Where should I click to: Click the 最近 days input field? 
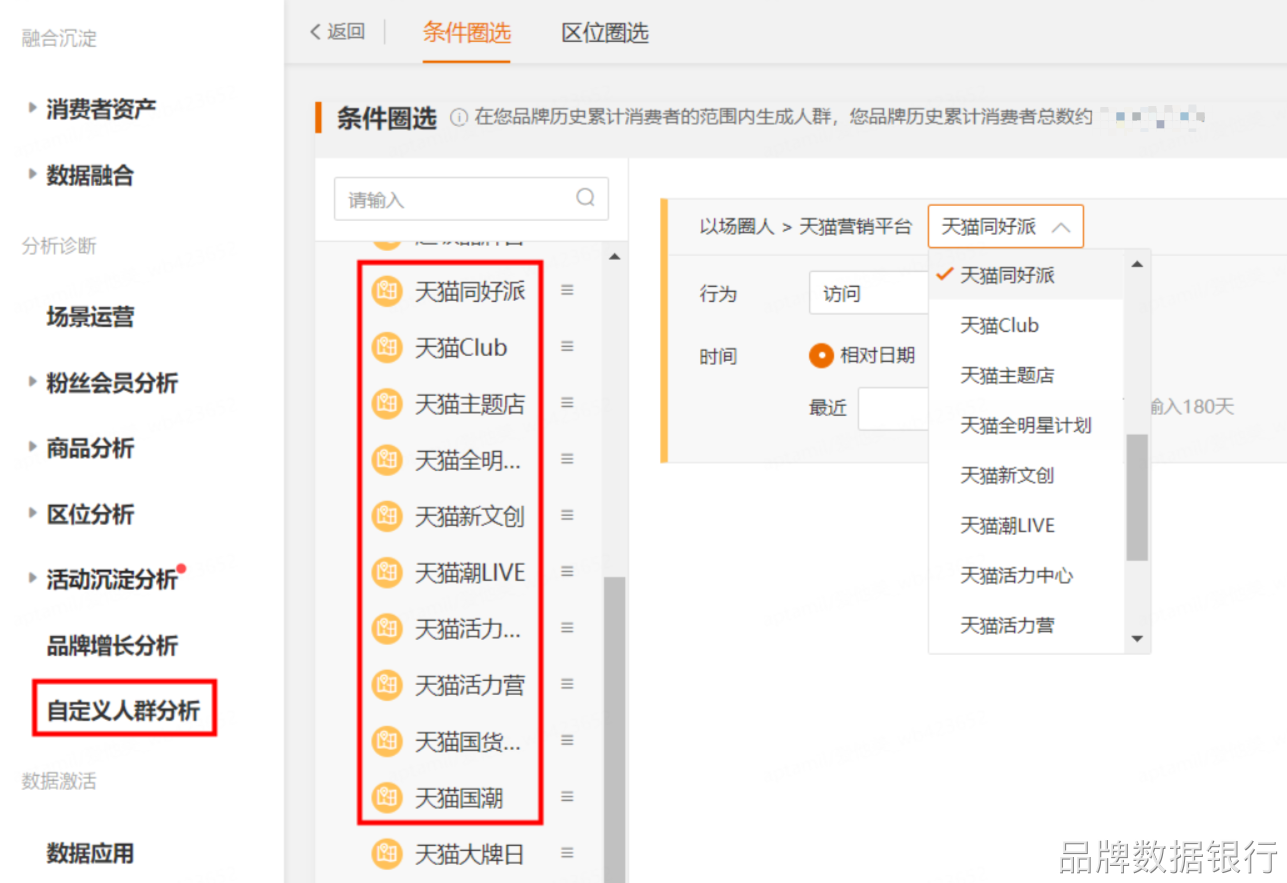[x=894, y=408]
